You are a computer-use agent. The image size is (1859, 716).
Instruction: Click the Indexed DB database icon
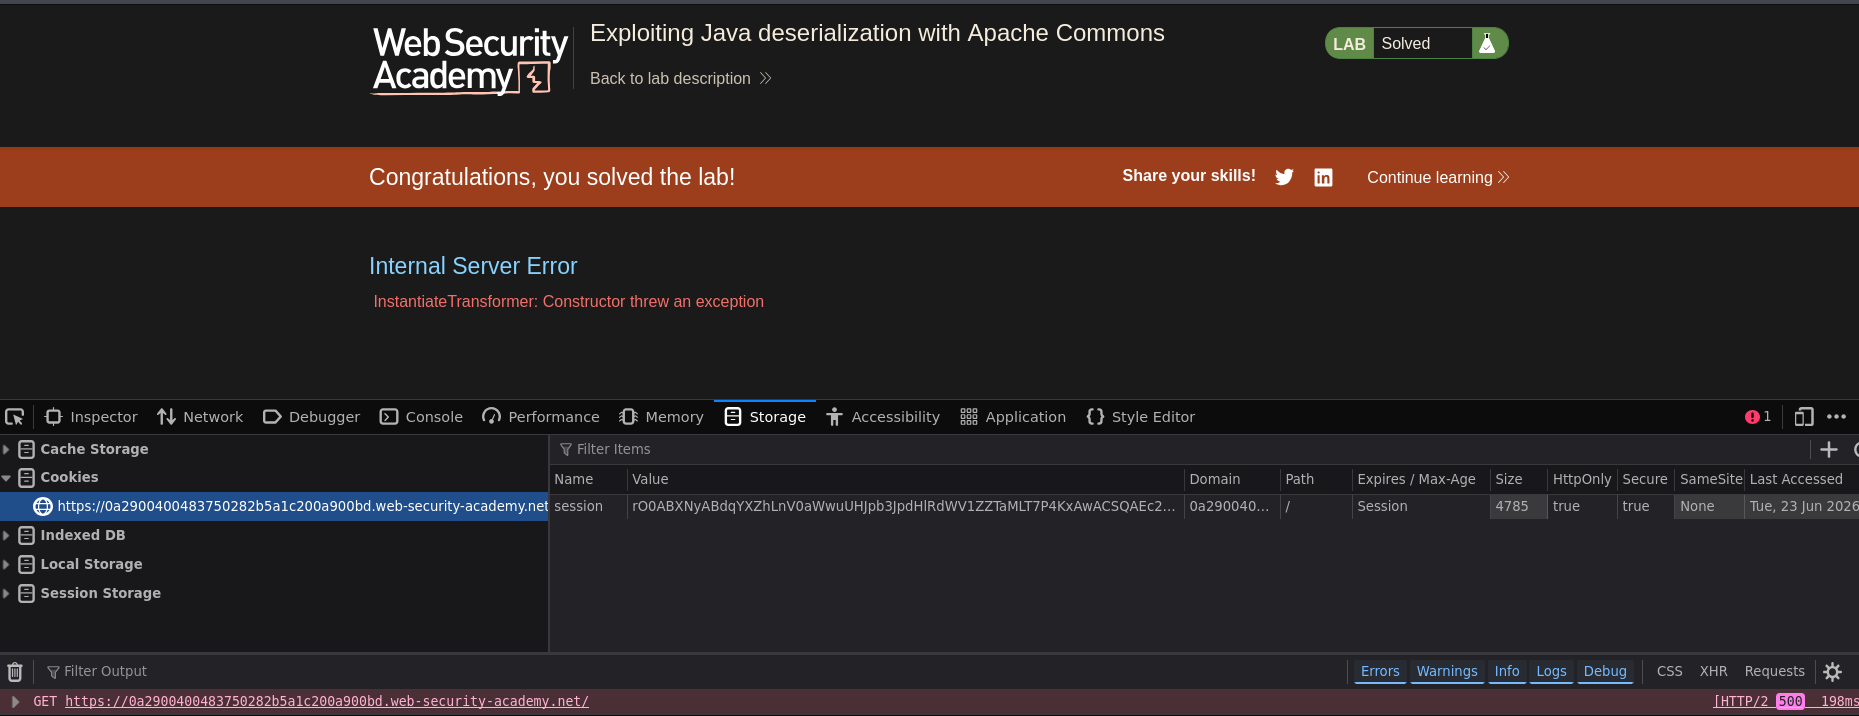[x=27, y=536]
